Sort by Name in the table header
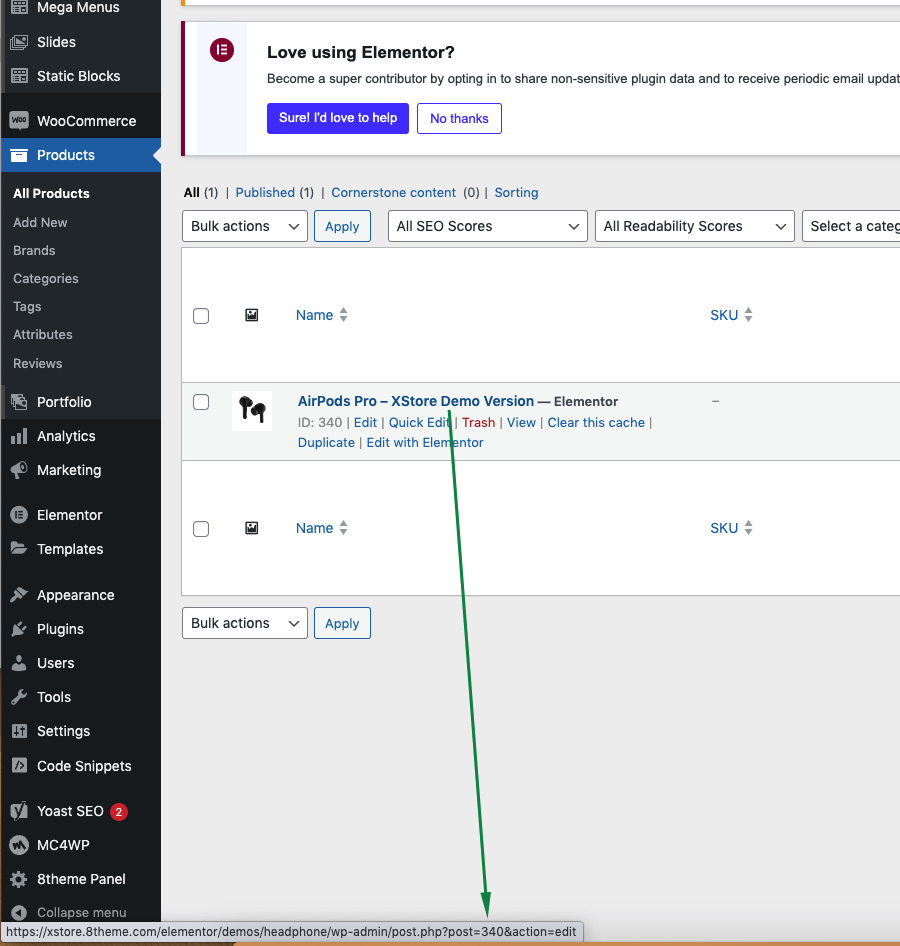The width and height of the screenshot is (900, 946). point(322,315)
